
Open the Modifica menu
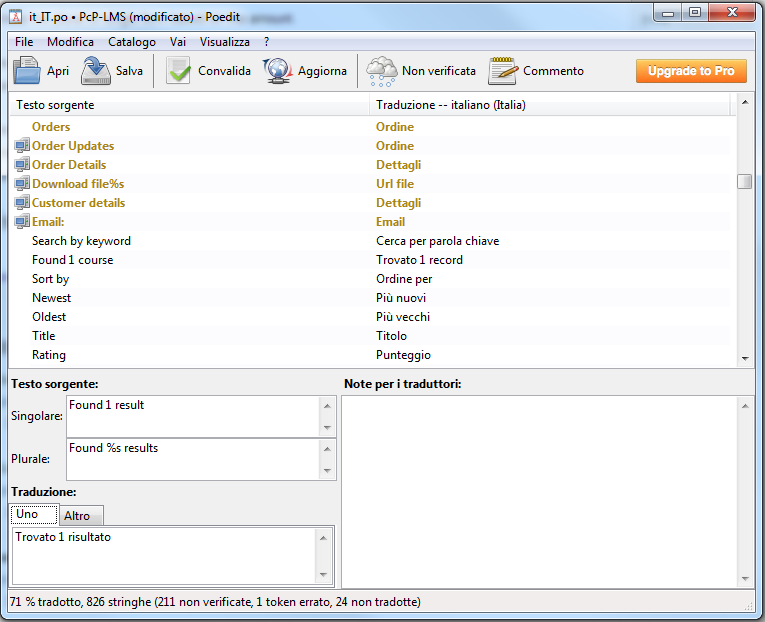pos(70,42)
